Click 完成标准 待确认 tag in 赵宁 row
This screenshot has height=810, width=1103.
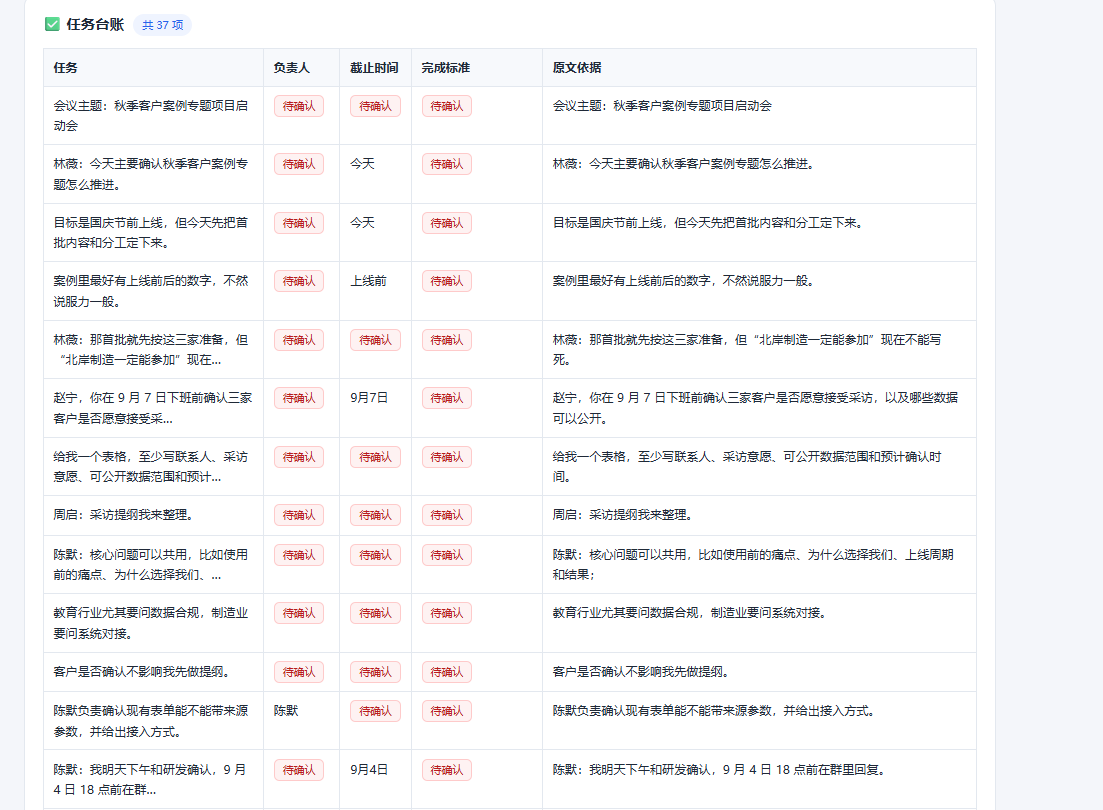tap(447, 398)
